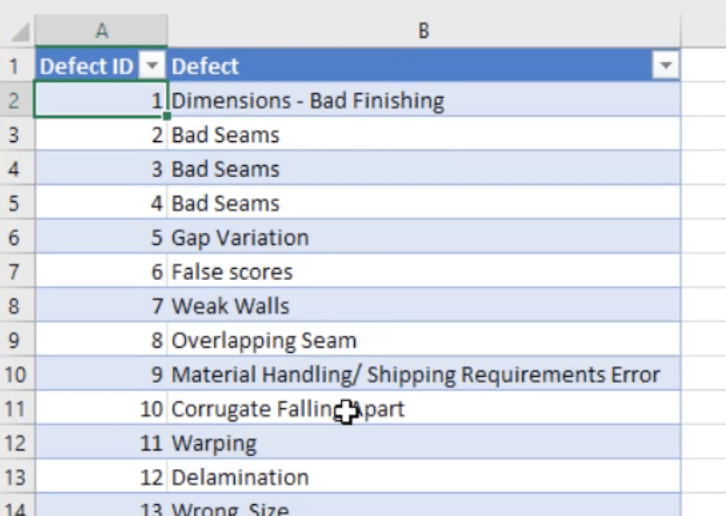Select the Gap Variation cell
The image size is (726, 516).
point(424,237)
